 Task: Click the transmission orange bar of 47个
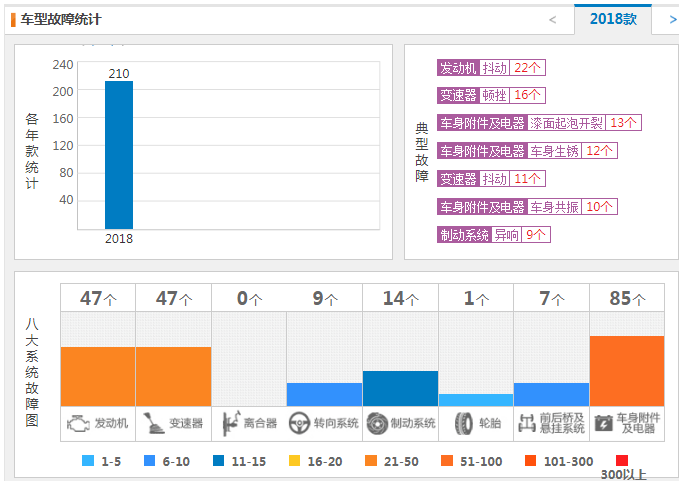(173, 376)
